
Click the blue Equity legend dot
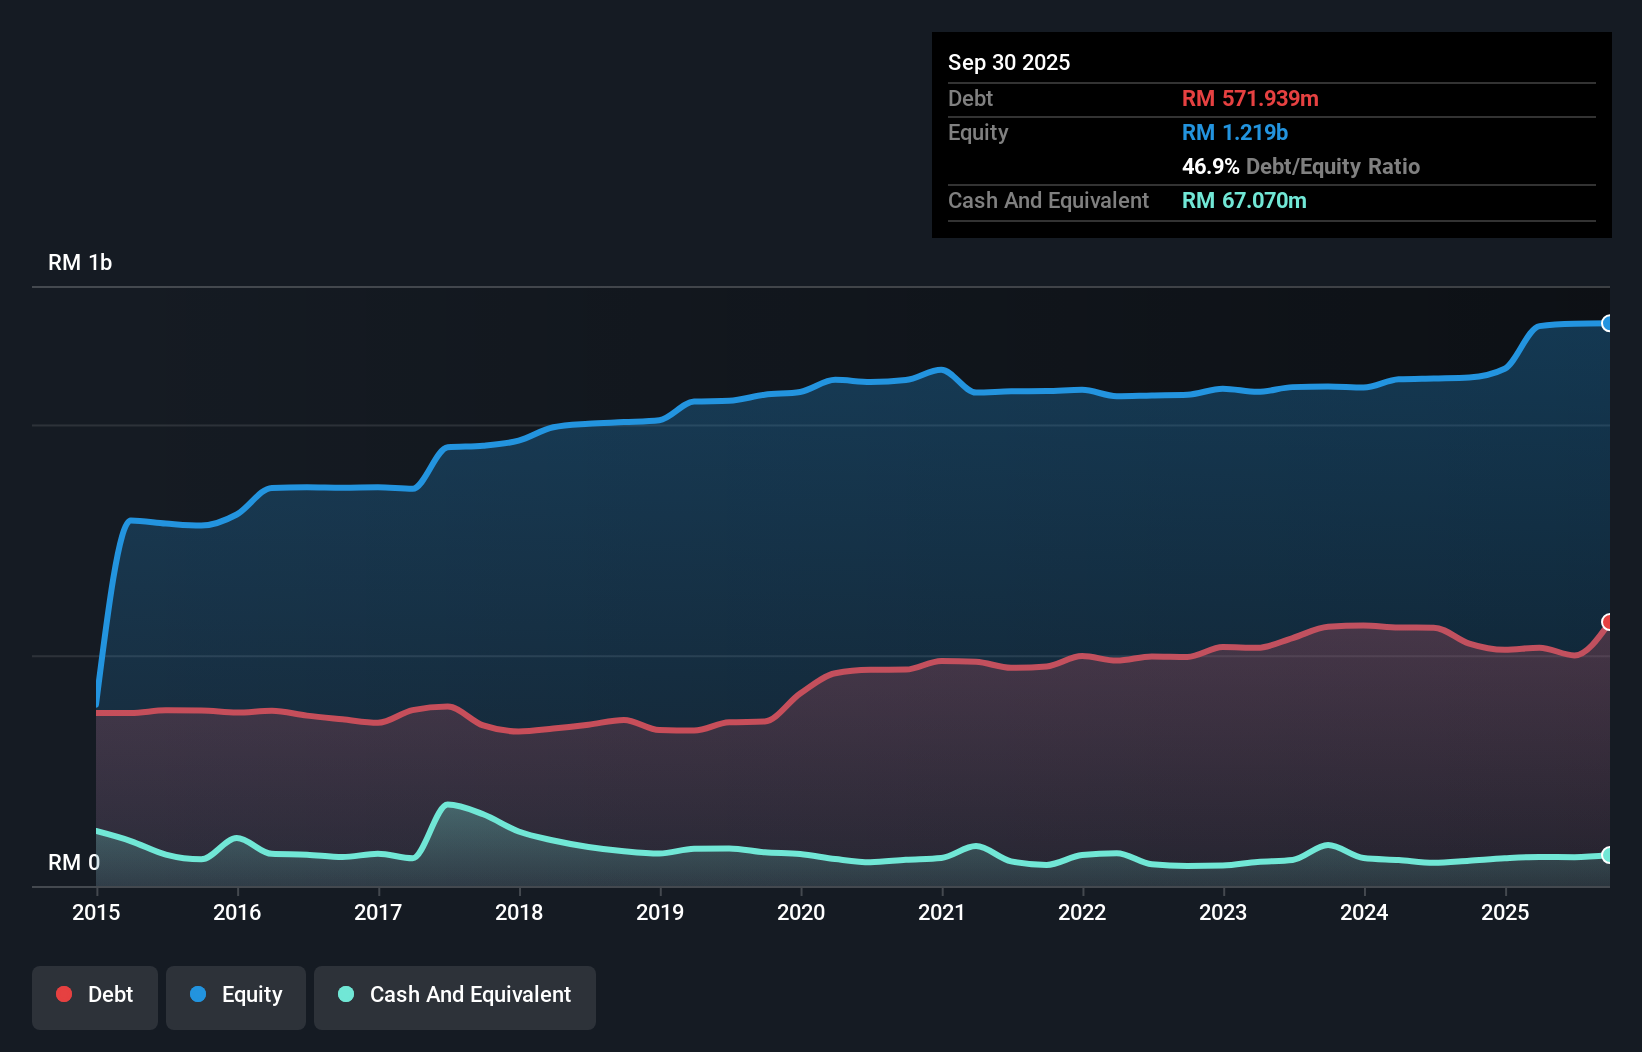click(200, 994)
